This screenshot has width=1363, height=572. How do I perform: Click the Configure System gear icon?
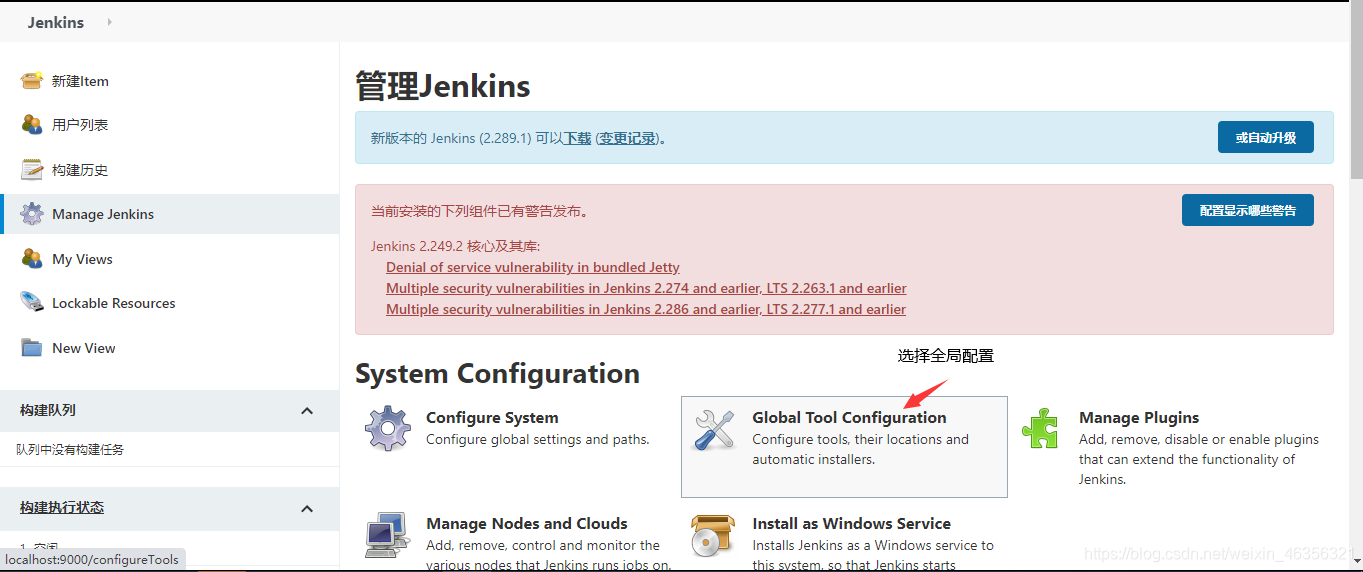pyautogui.click(x=388, y=429)
